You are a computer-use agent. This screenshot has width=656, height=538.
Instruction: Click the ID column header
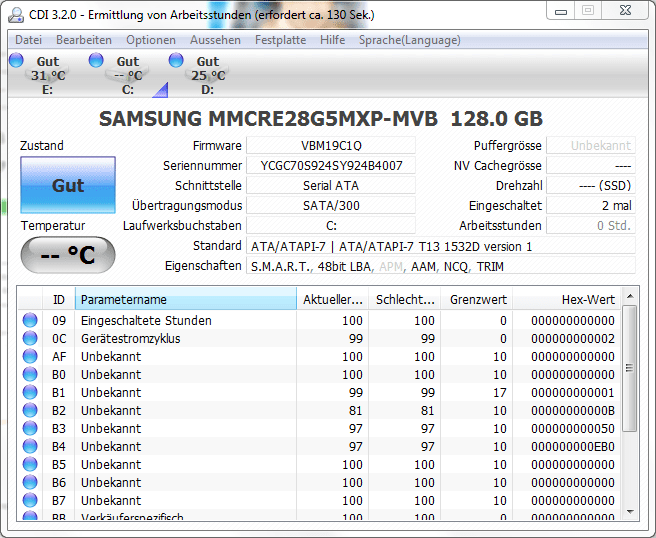59,300
